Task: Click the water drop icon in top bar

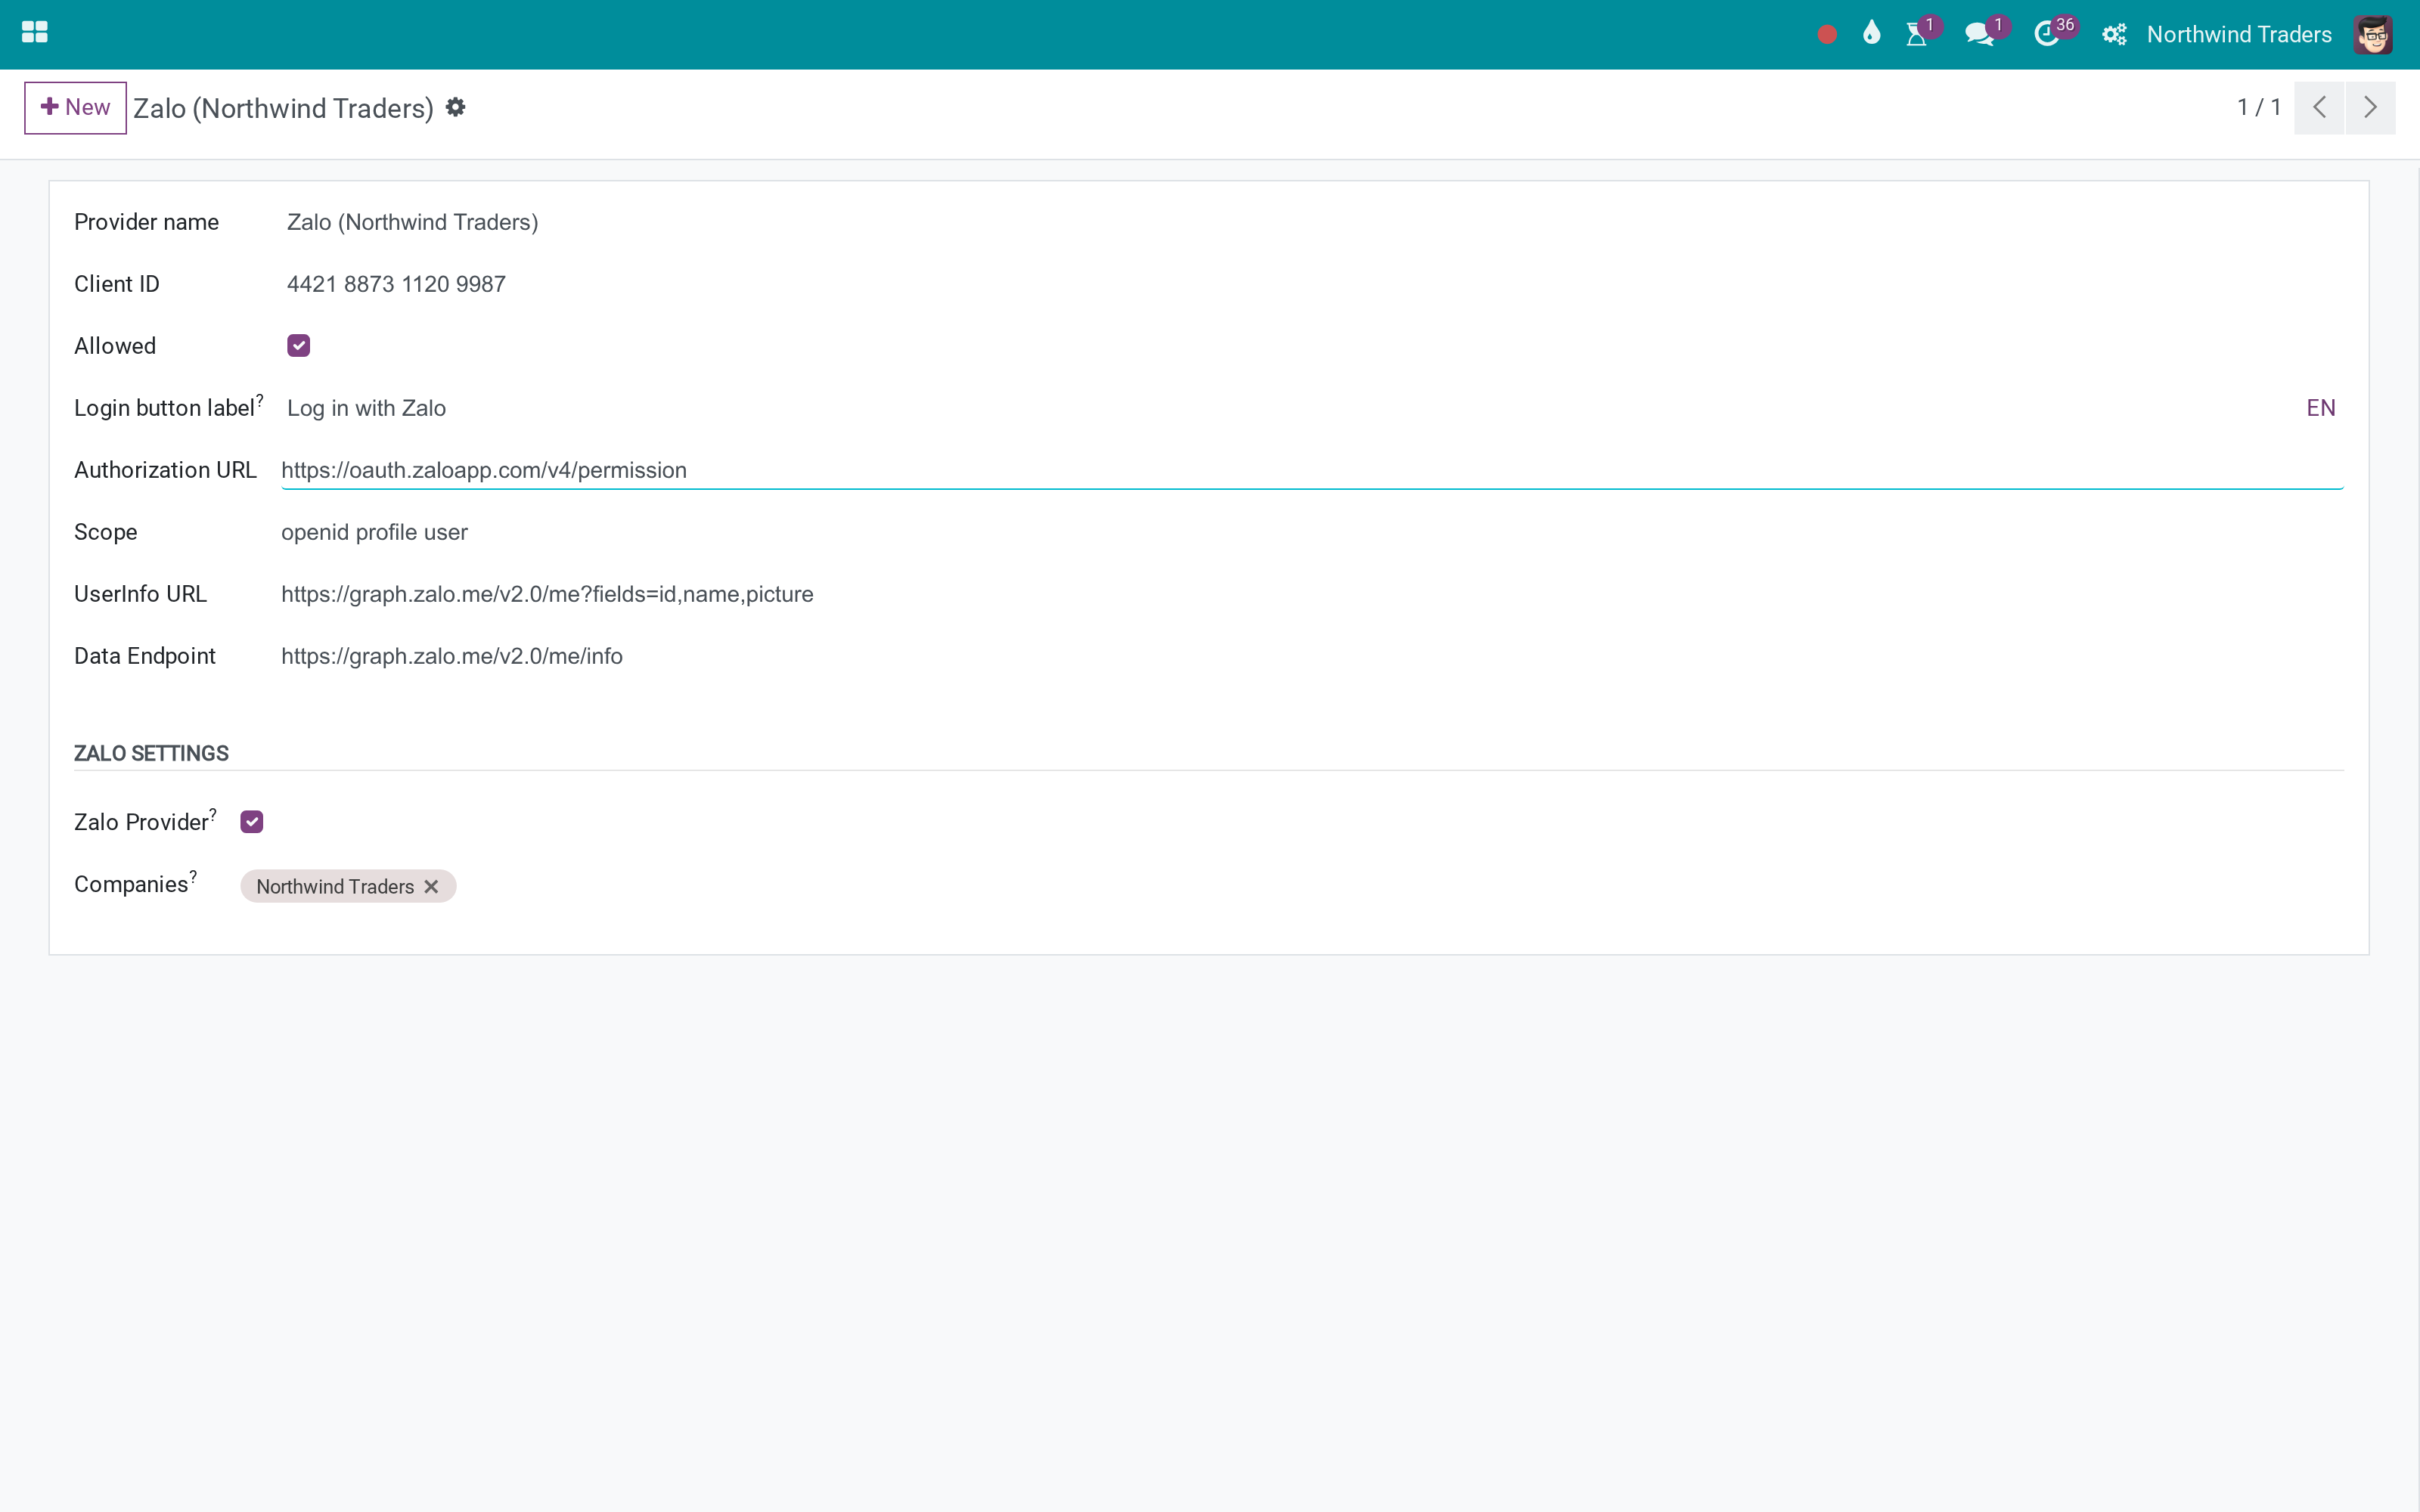Action: click(1872, 34)
